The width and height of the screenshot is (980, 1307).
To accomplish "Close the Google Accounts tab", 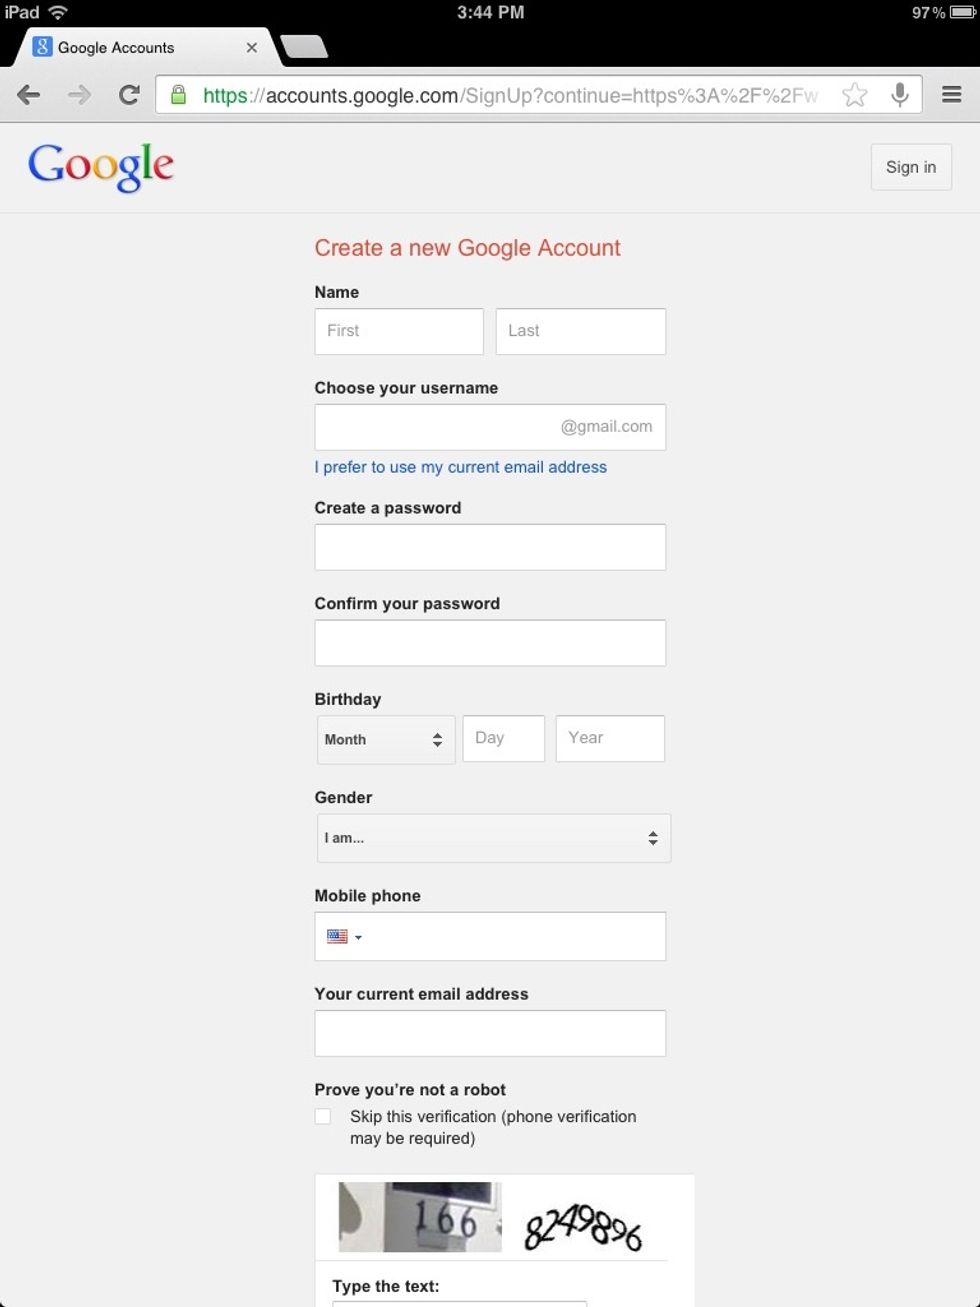I will tap(252, 47).
